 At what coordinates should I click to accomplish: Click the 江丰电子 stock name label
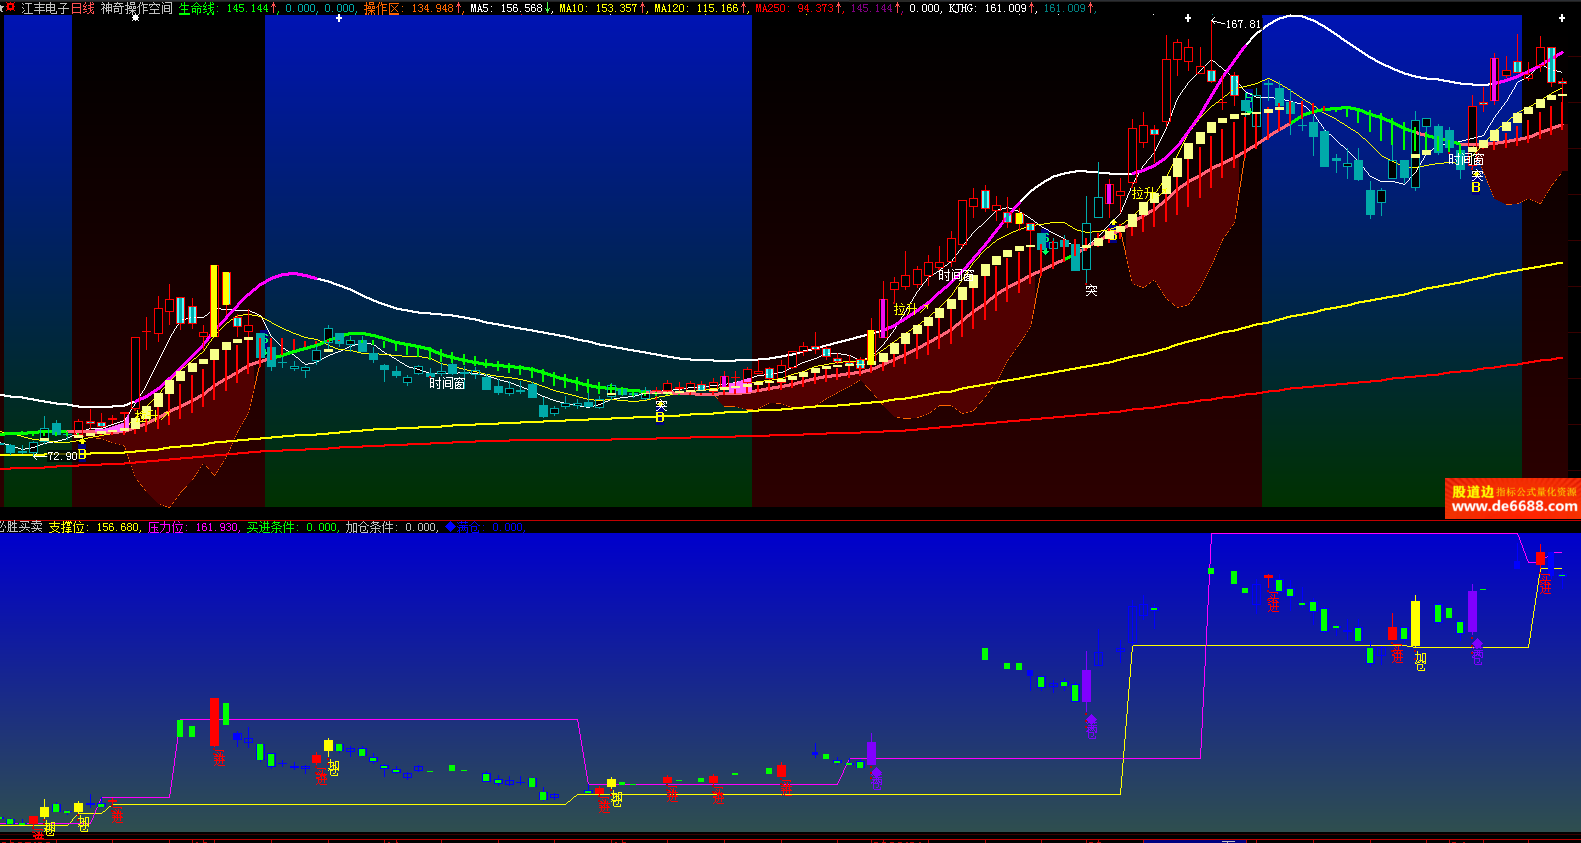[x=45, y=8]
